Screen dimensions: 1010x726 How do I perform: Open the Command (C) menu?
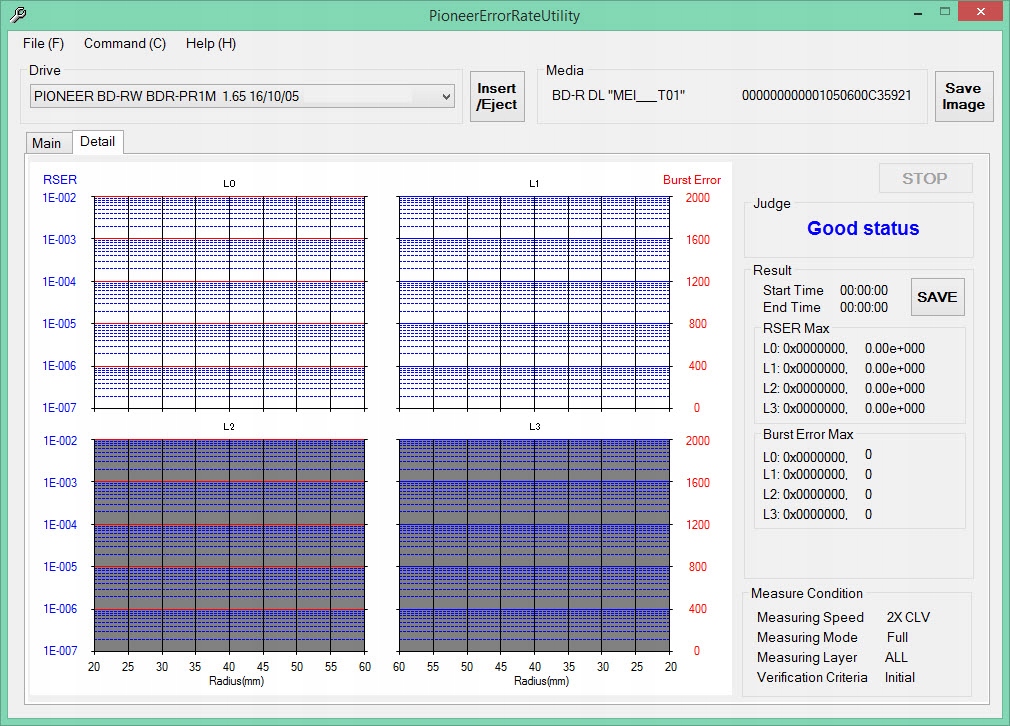click(x=125, y=44)
